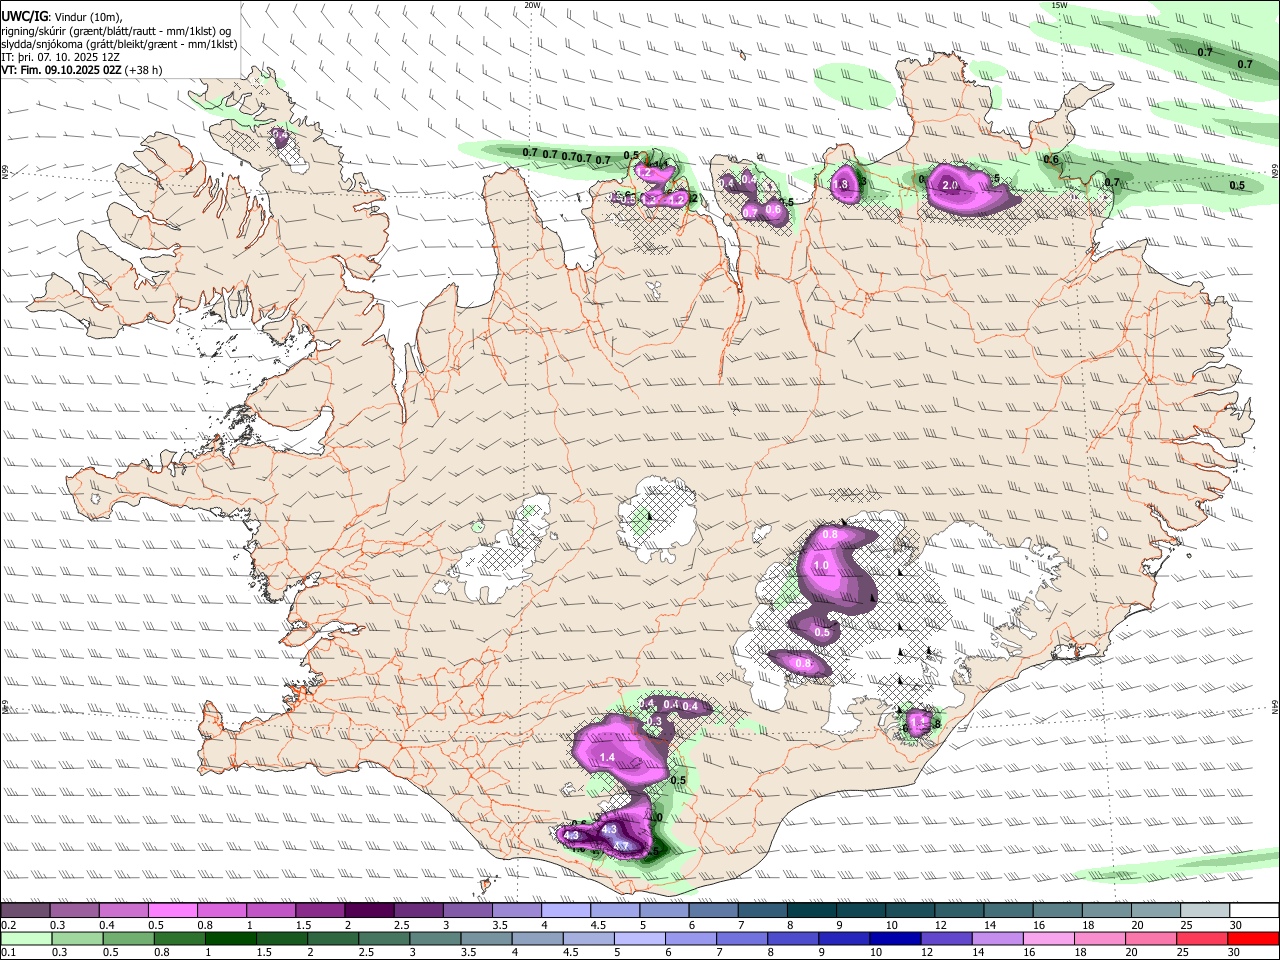
Task: Click the bright pink 0.5 swatch in upper legend row
Action: [x=172, y=911]
